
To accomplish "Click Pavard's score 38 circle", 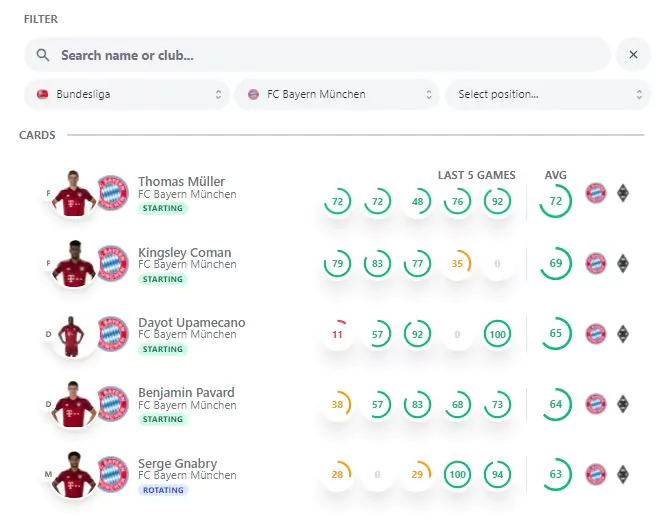I will click(338, 404).
